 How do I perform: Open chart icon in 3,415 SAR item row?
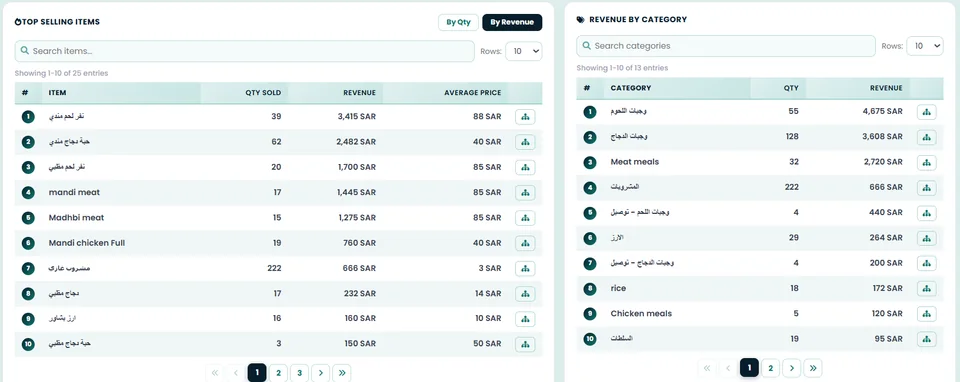525,117
